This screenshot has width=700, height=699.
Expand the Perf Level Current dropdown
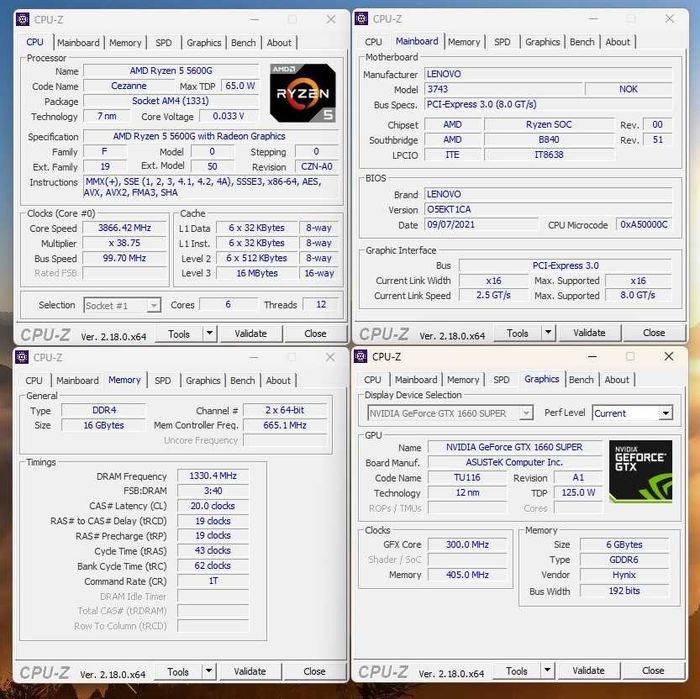(x=666, y=413)
